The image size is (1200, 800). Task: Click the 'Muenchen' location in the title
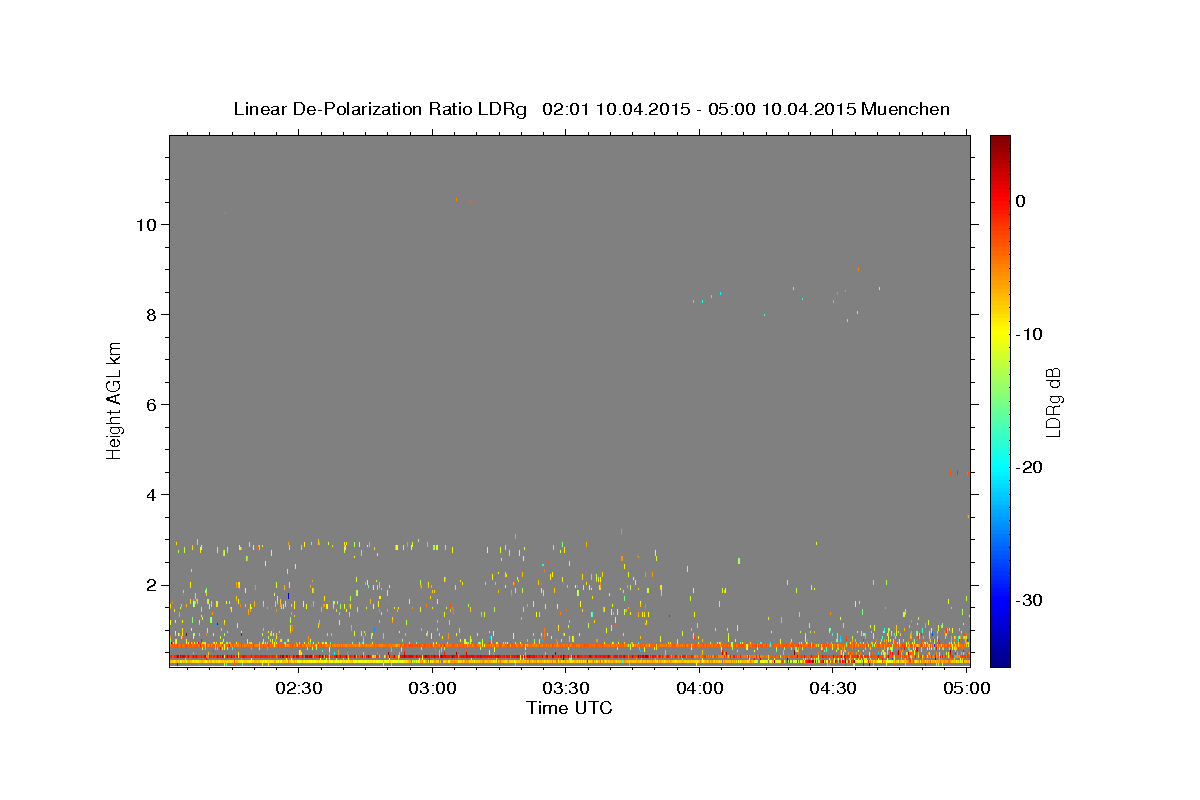click(x=906, y=109)
